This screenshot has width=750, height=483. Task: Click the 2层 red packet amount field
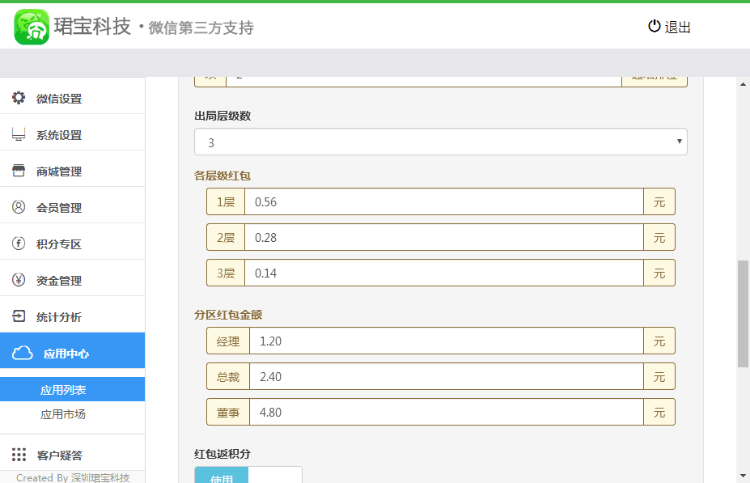[443, 238]
